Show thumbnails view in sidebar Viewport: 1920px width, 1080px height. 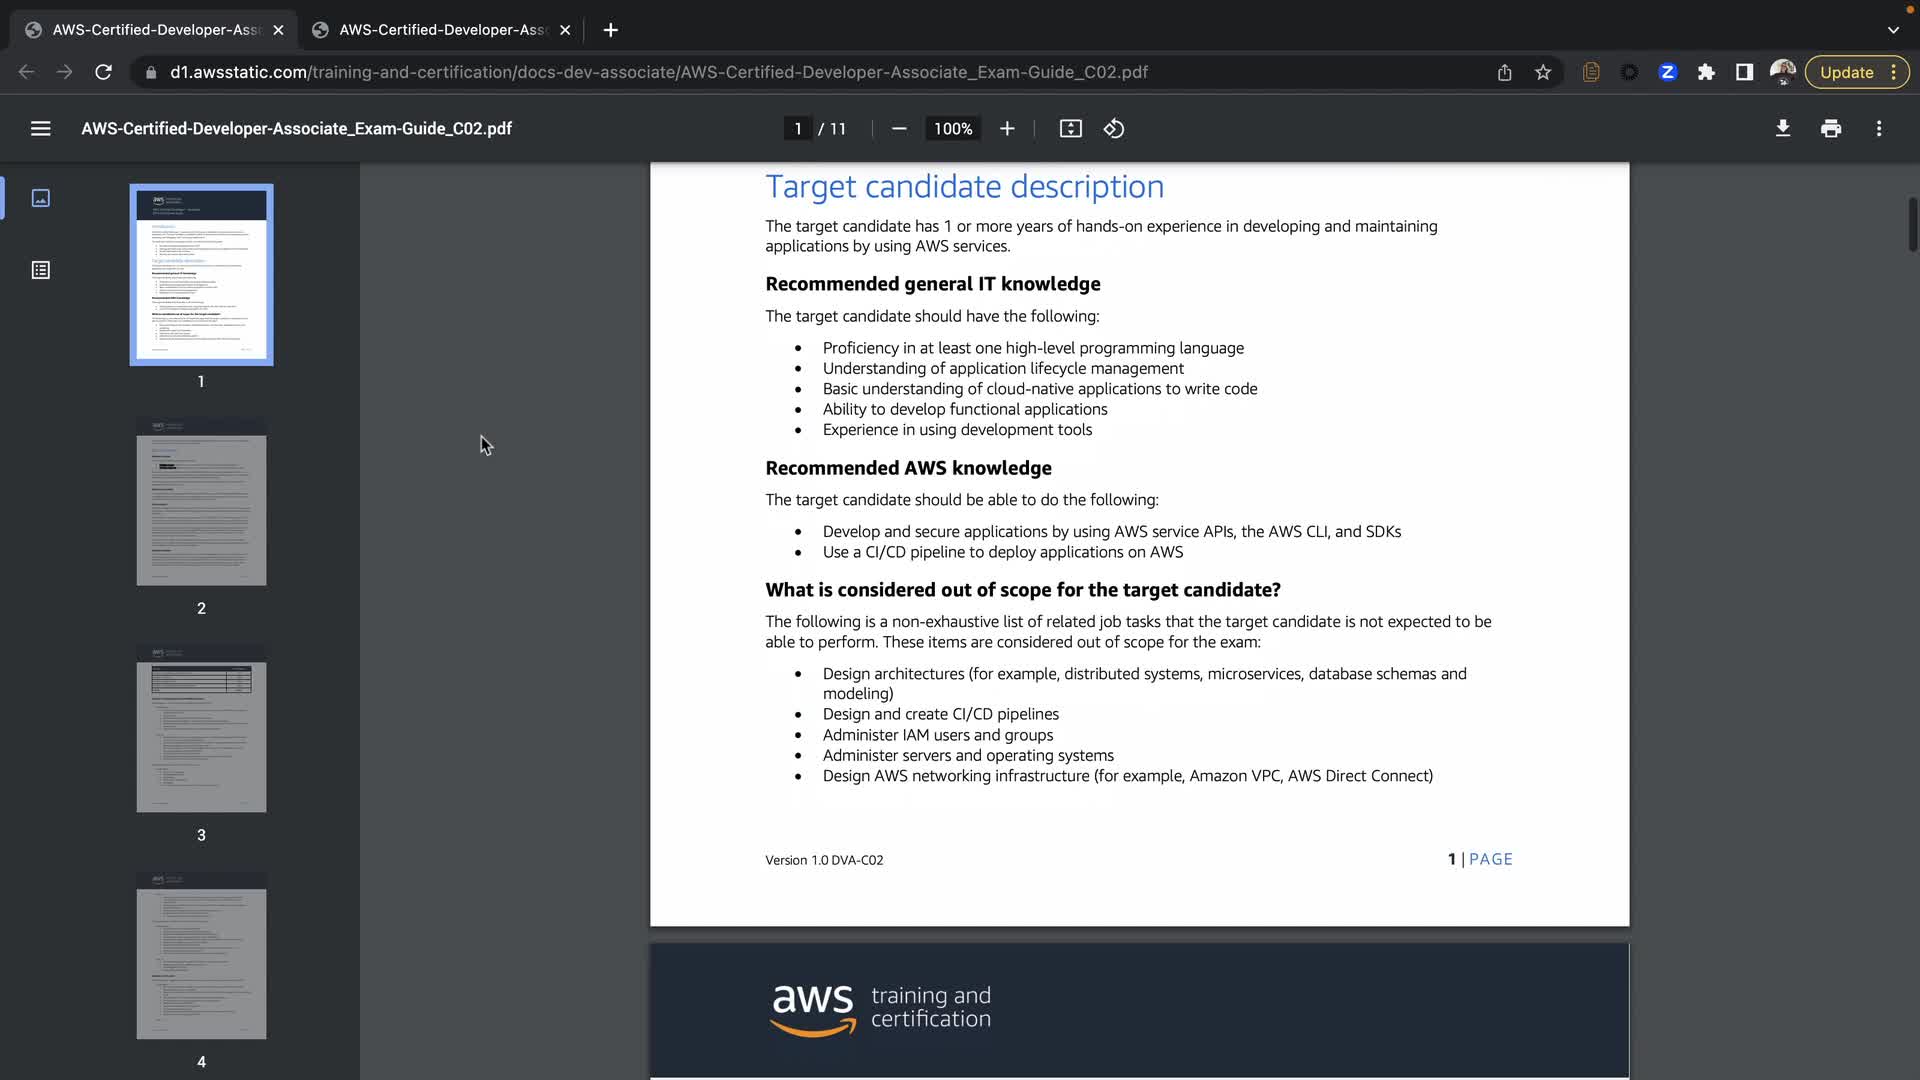[x=40, y=198]
